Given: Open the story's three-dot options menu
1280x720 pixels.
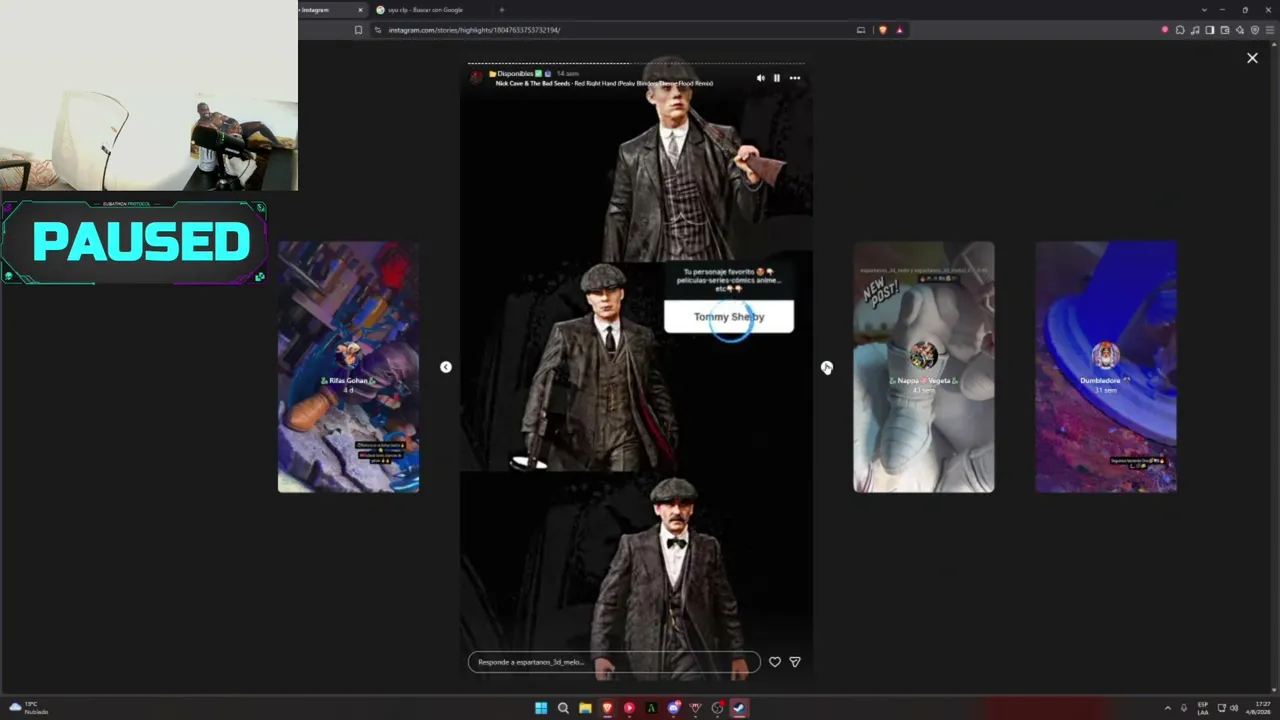Looking at the screenshot, I should [795, 78].
